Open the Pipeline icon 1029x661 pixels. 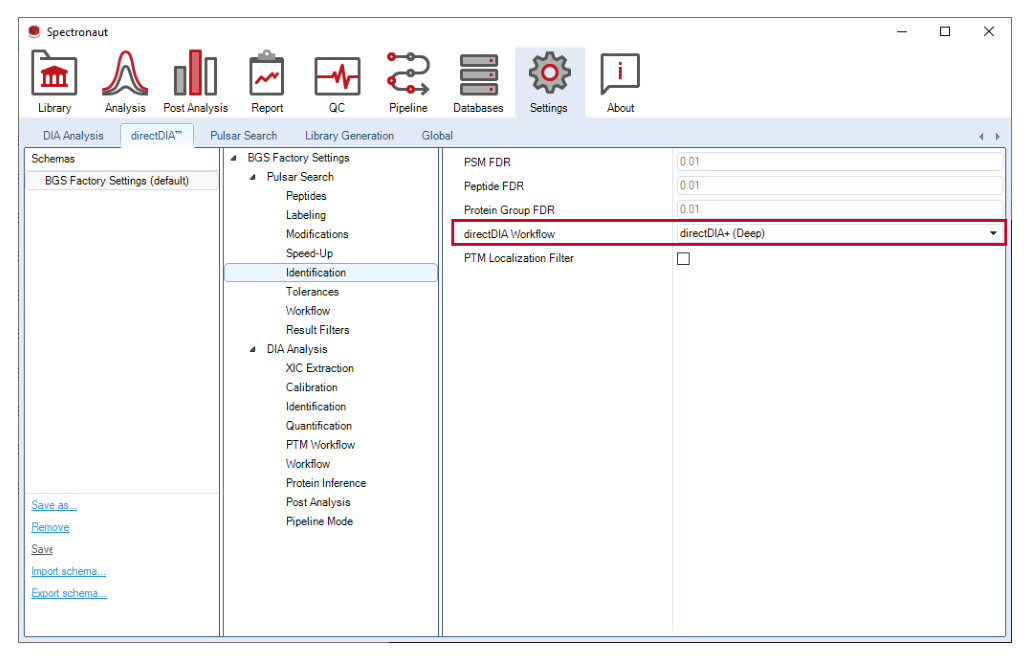tap(408, 74)
